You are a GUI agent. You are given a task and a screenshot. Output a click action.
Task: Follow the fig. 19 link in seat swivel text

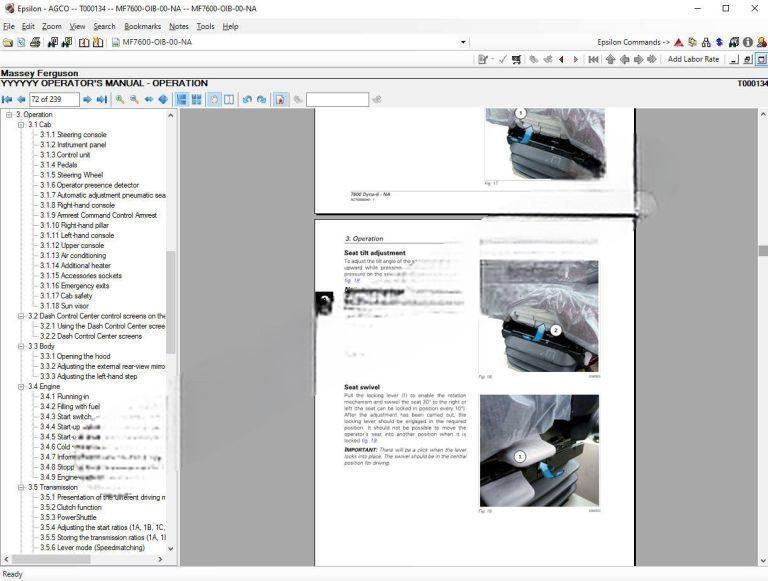coord(370,441)
